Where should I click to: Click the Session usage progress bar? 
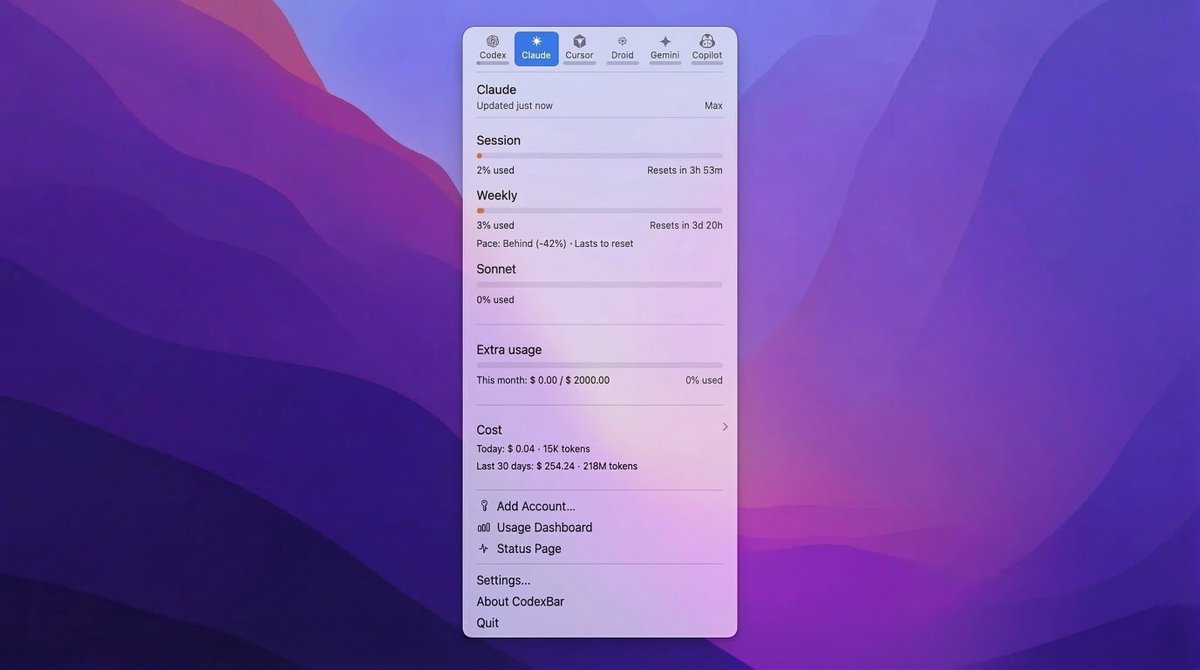coord(600,156)
